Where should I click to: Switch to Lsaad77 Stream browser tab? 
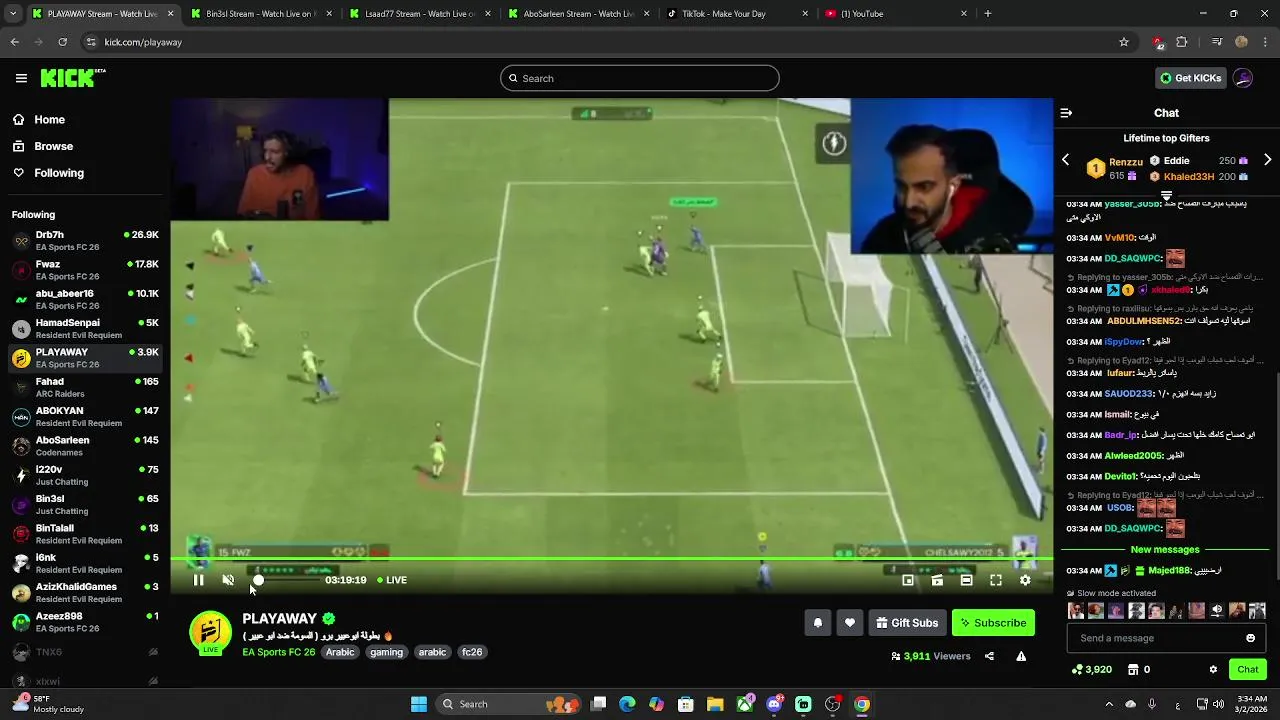coord(420,14)
